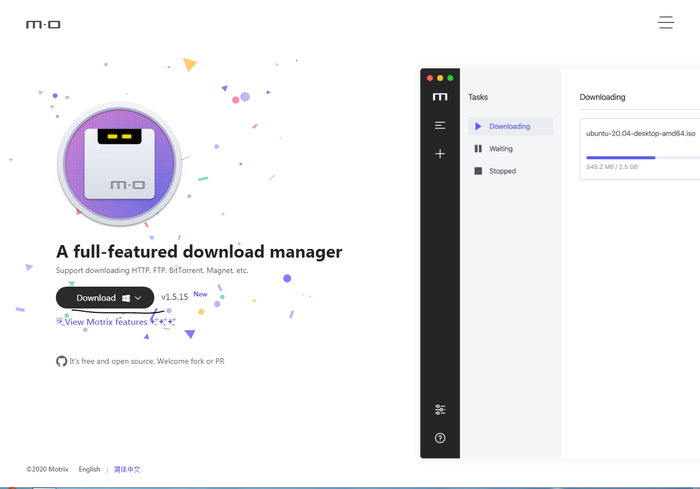Click the Tasks heading in the app panel
The height and width of the screenshot is (489, 700).
pos(478,97)
